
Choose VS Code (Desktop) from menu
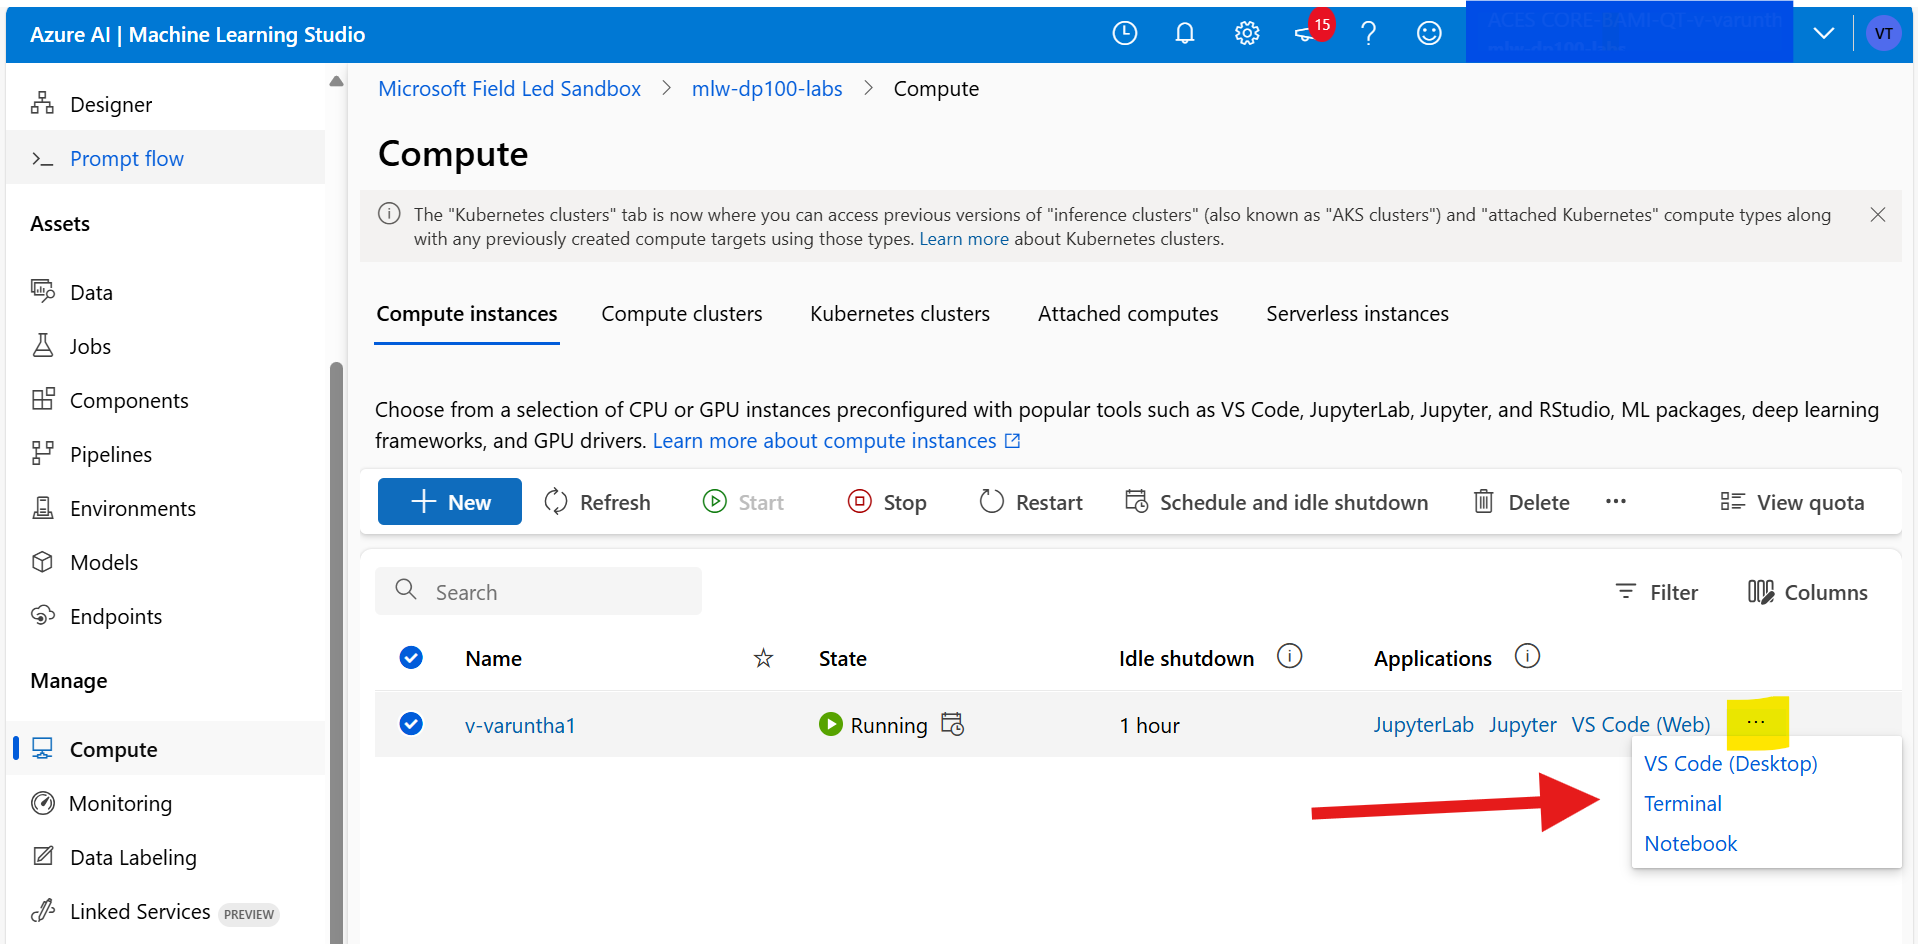1731,764
